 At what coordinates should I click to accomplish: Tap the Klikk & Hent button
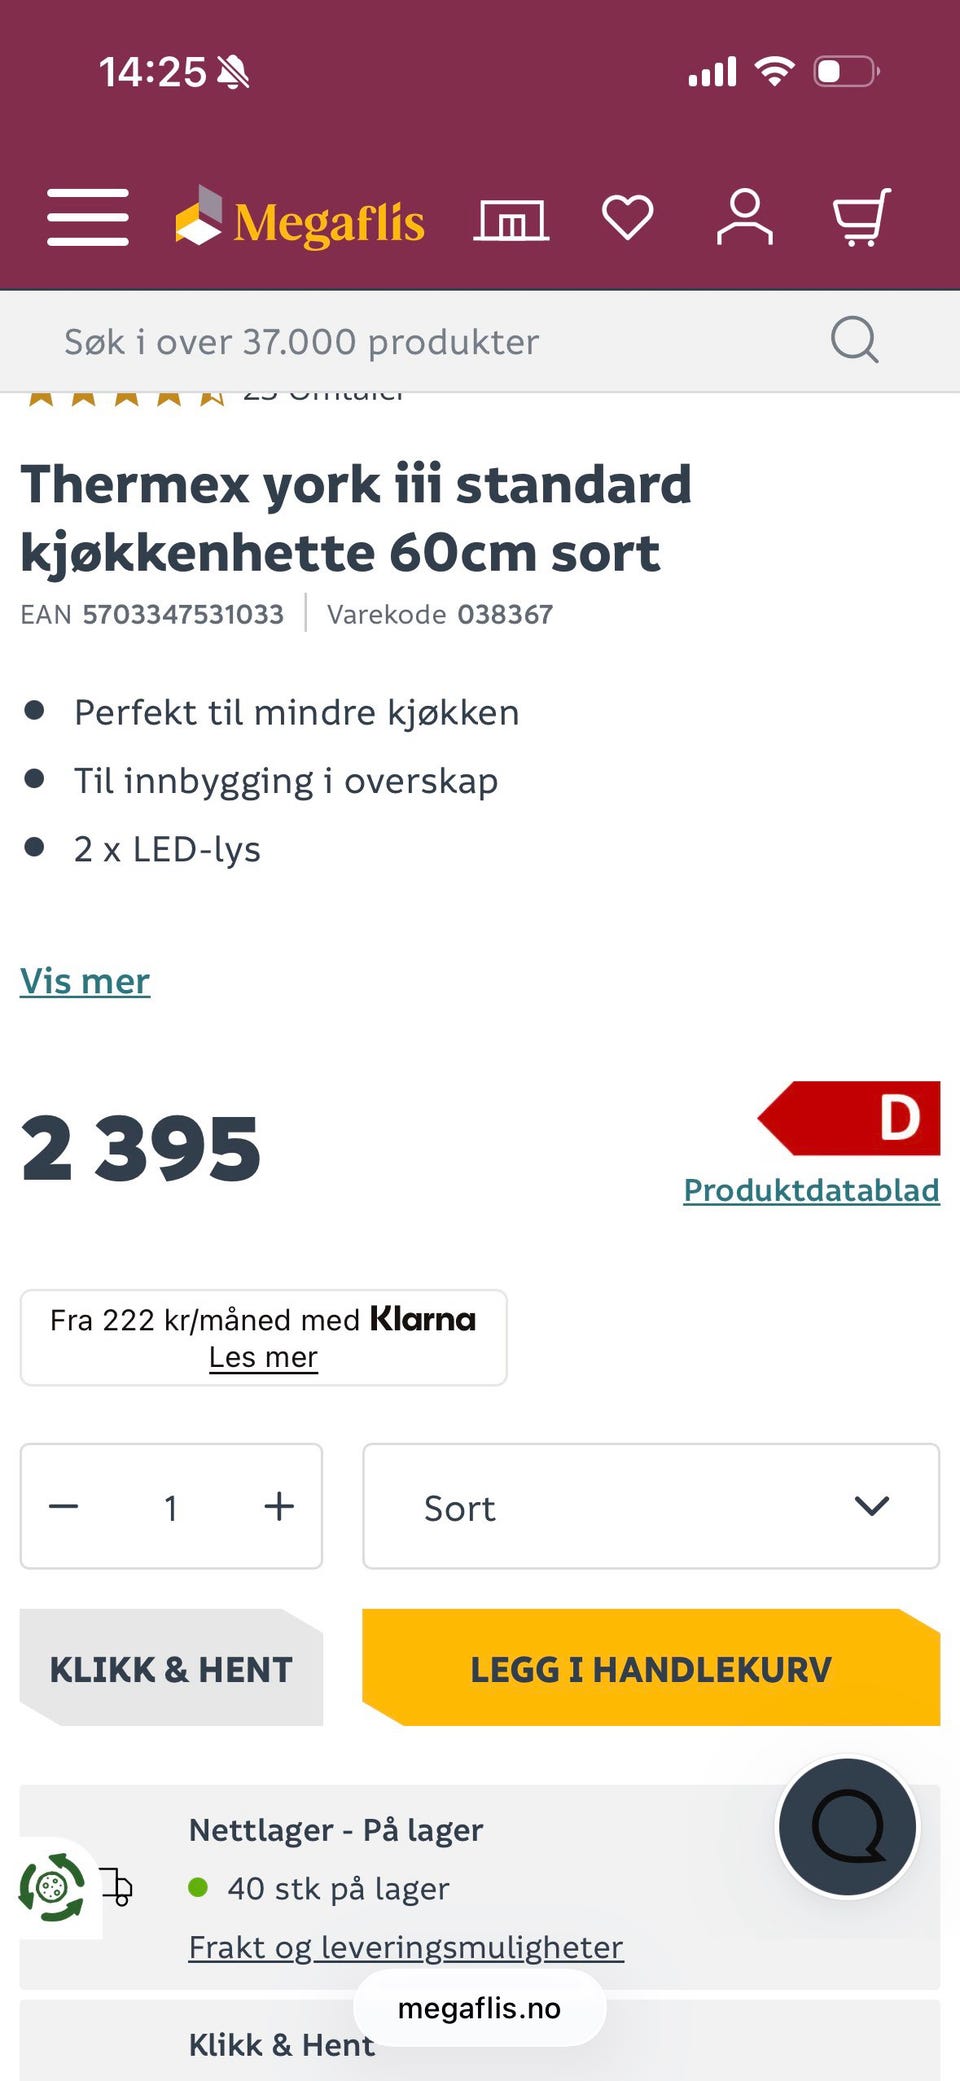click(x=171, y=1668)
